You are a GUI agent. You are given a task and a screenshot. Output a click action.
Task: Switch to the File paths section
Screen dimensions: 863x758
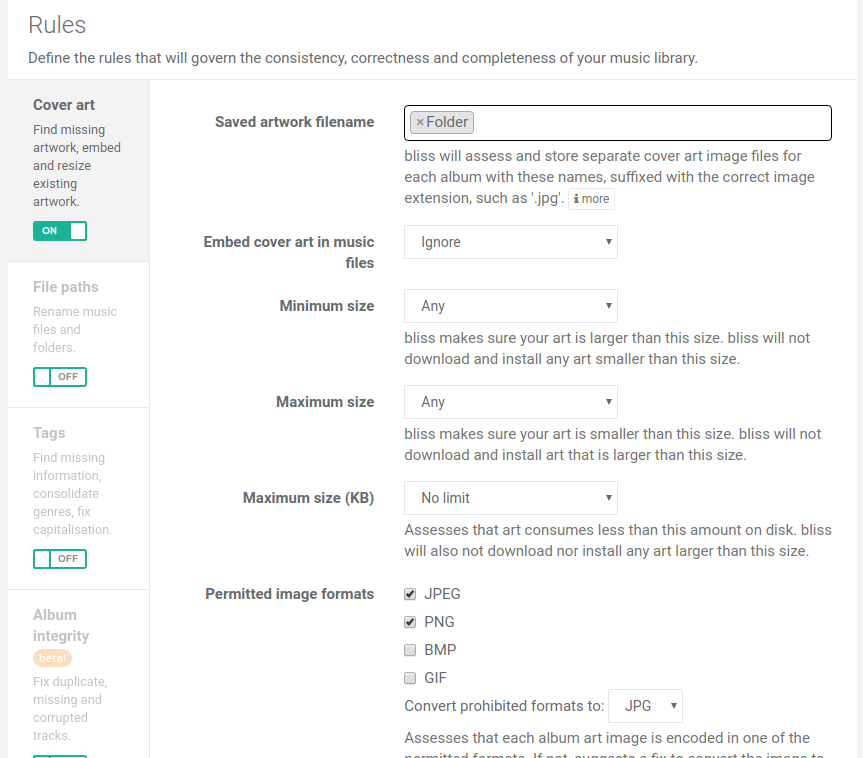(x=66, y=287)
